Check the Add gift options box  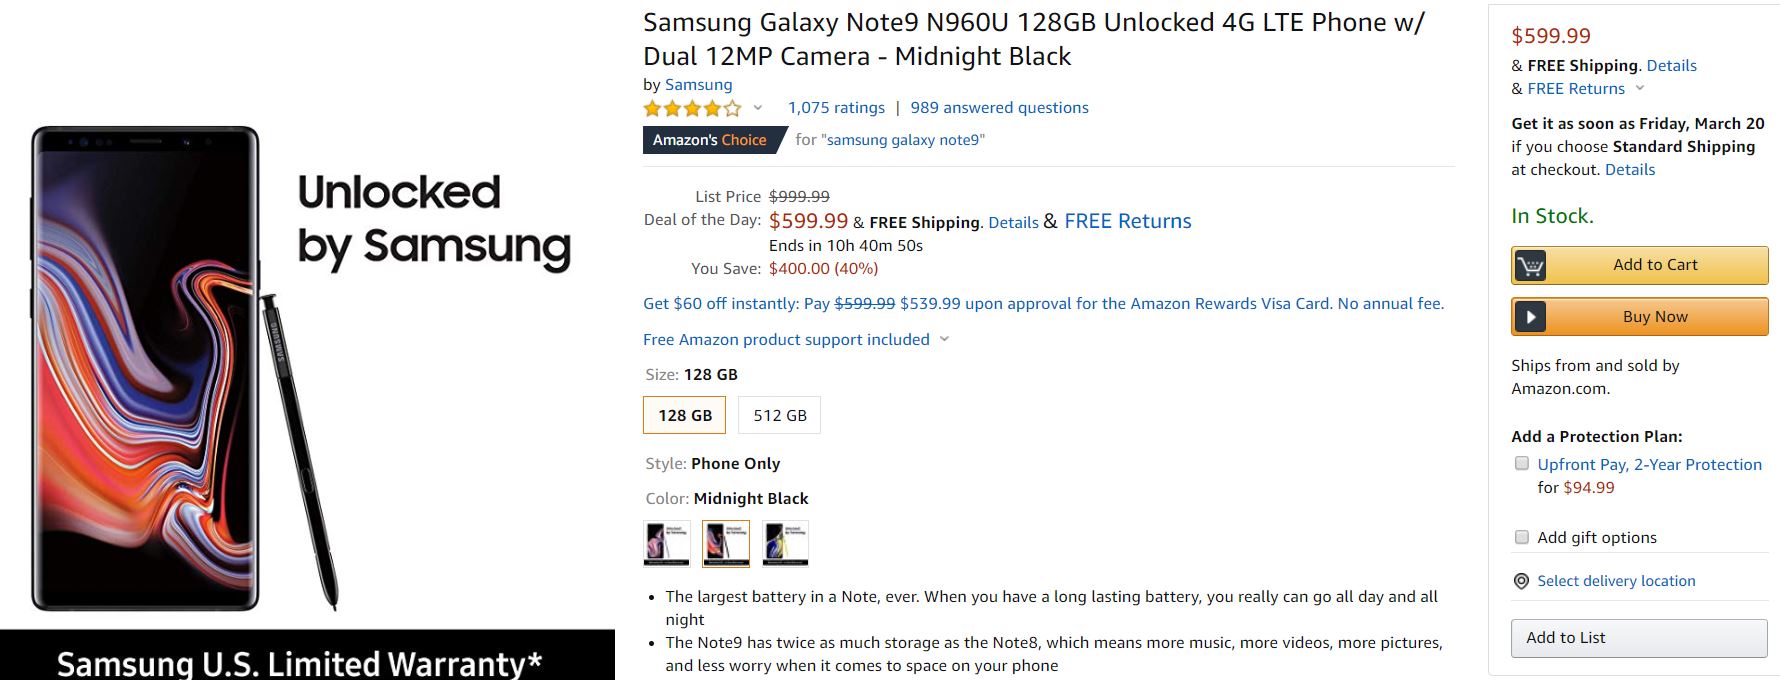[x=1522, y=537]
